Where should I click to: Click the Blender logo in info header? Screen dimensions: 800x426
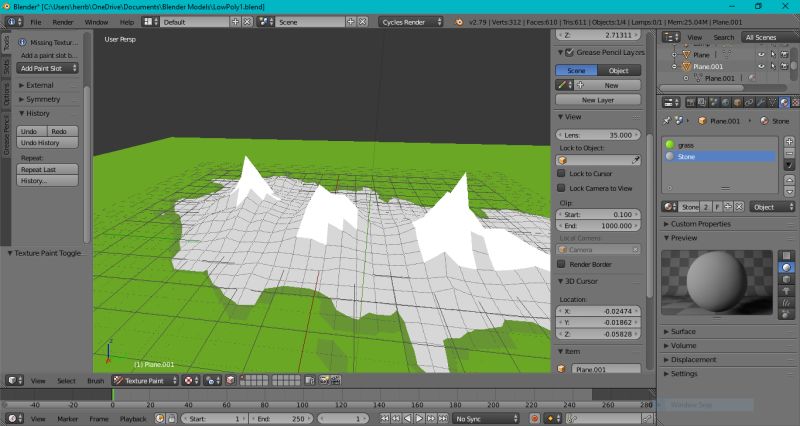point(459,22)
